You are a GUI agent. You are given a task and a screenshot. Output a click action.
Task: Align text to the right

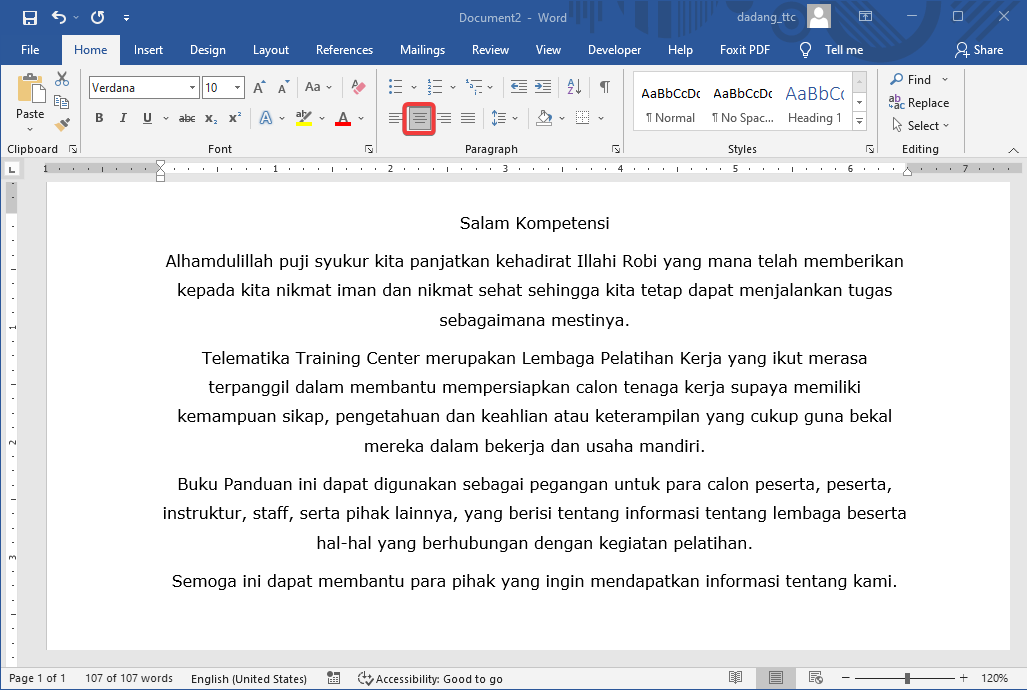point(444,118)
